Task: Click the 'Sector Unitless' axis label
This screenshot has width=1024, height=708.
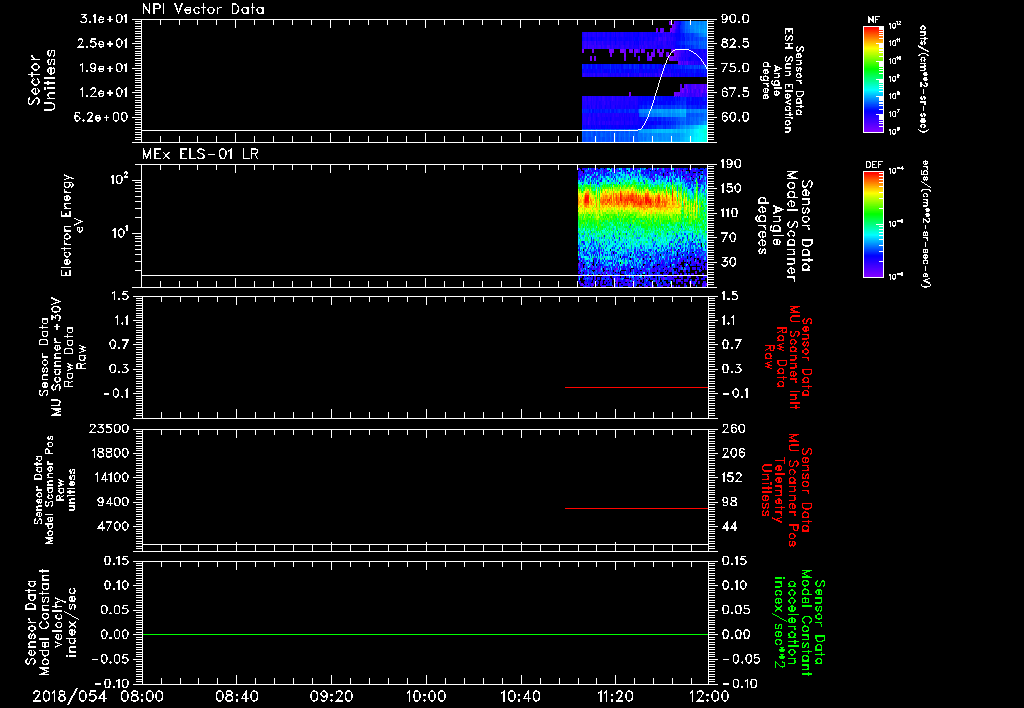Action: pyautogui.click(x=42, y=80)
